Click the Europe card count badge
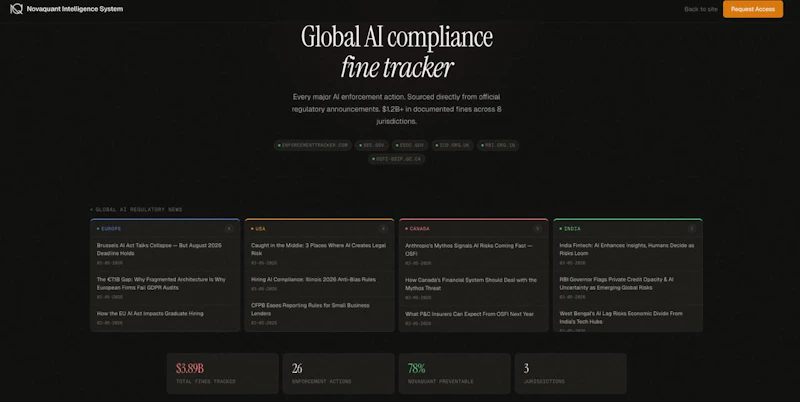 (x=229, y=229)
